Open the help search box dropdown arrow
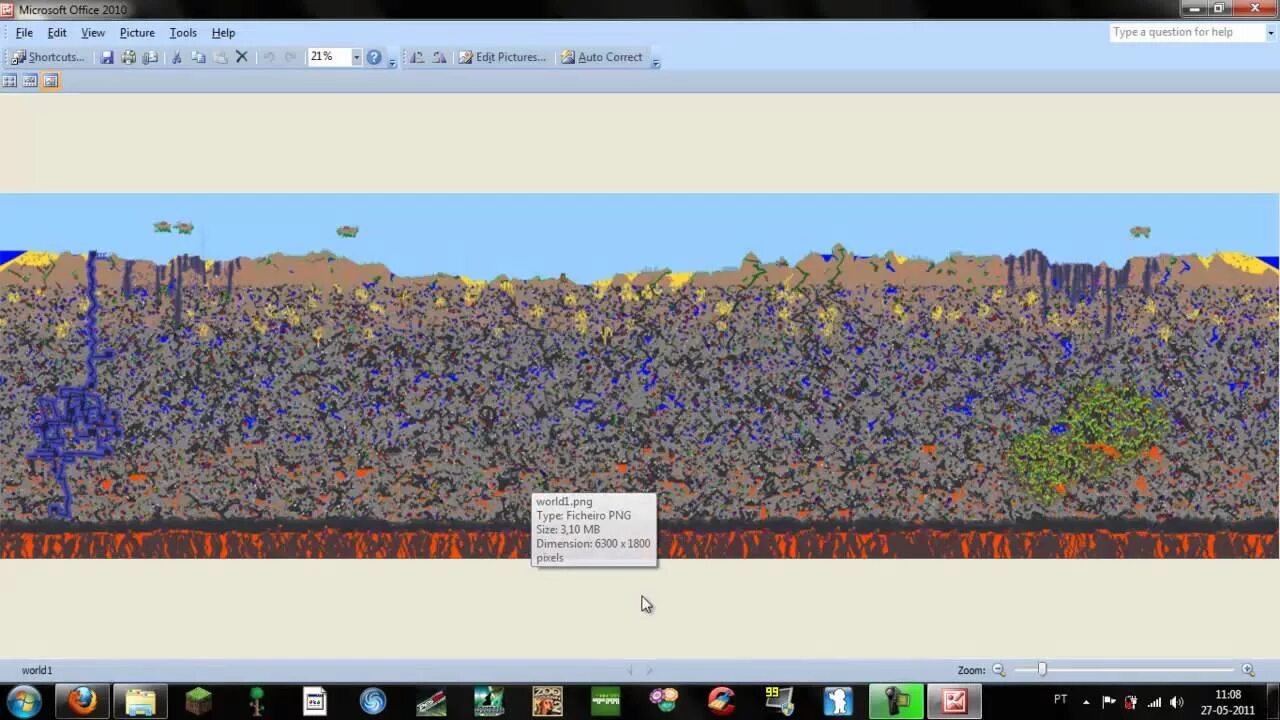 (1271, 33)
